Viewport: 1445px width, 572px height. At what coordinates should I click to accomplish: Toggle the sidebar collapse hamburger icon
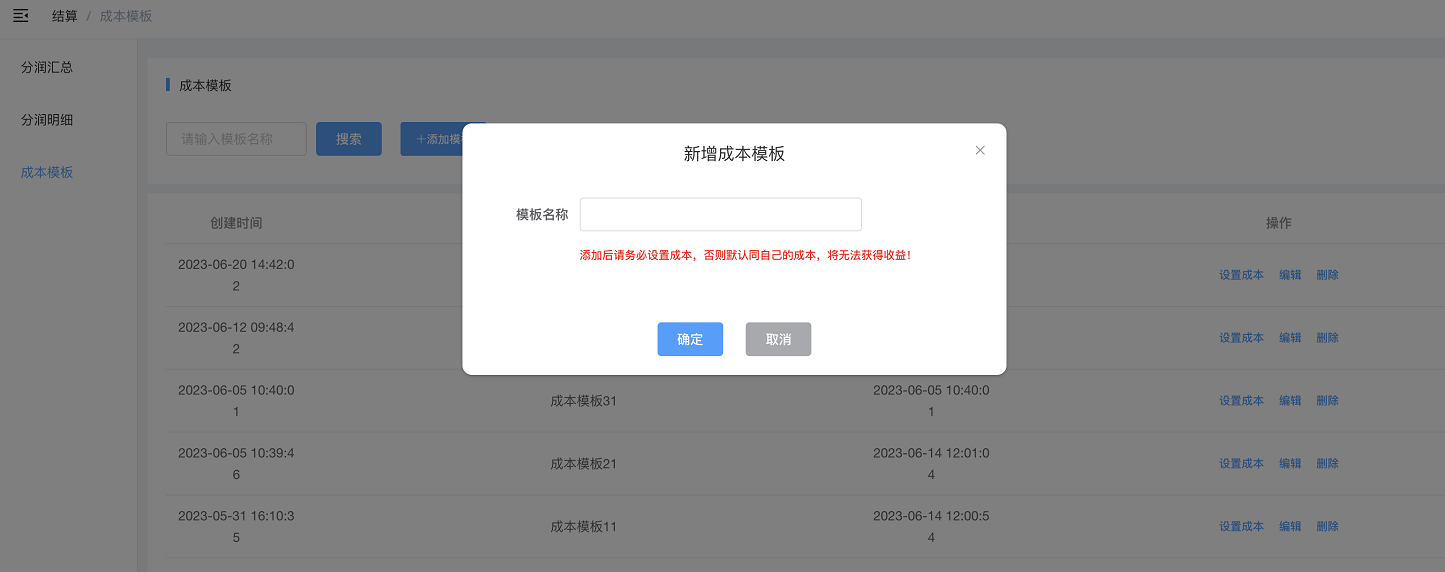tap(20, 16)
